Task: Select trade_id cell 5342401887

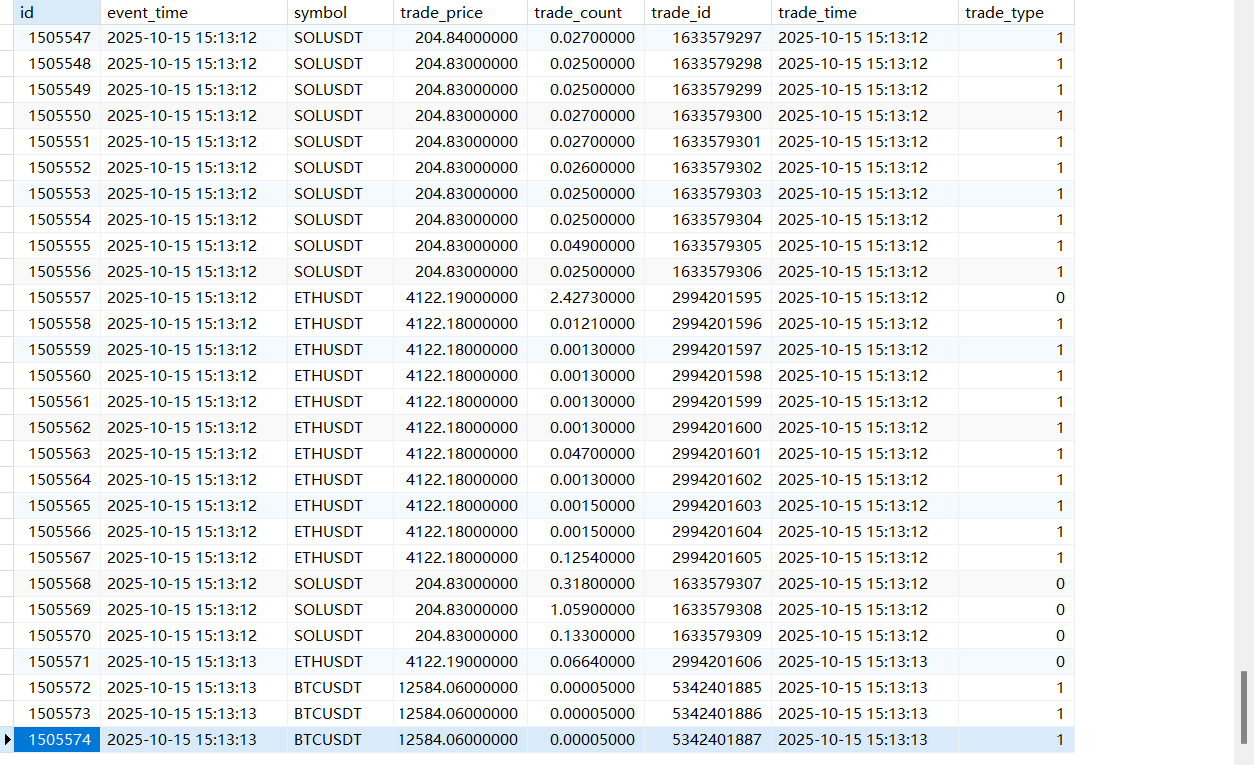Action: tap(708, 740)
